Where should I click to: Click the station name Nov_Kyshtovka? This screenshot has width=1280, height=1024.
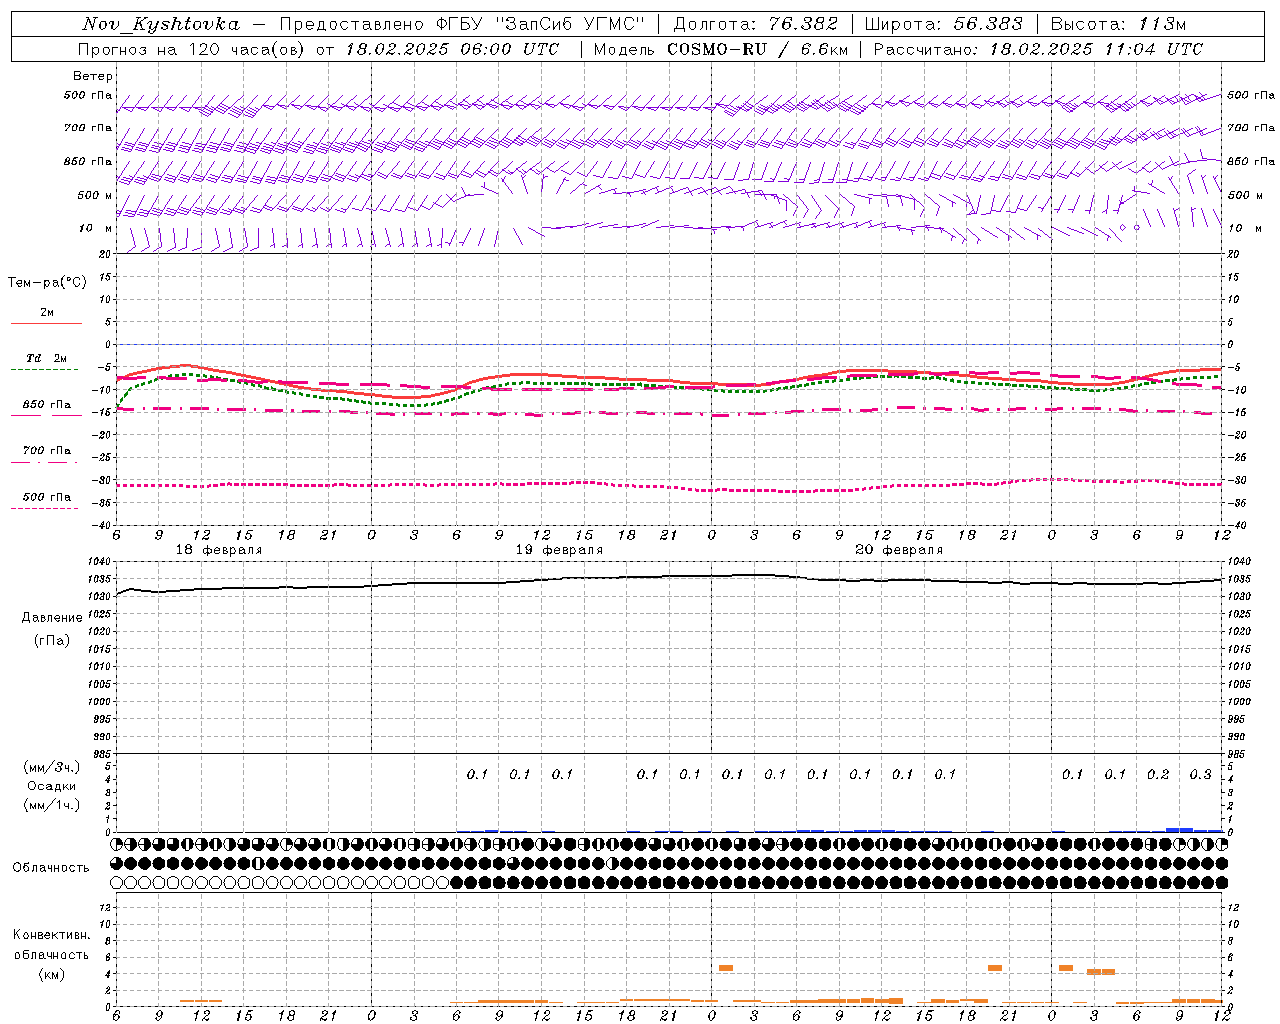(161, 24)
